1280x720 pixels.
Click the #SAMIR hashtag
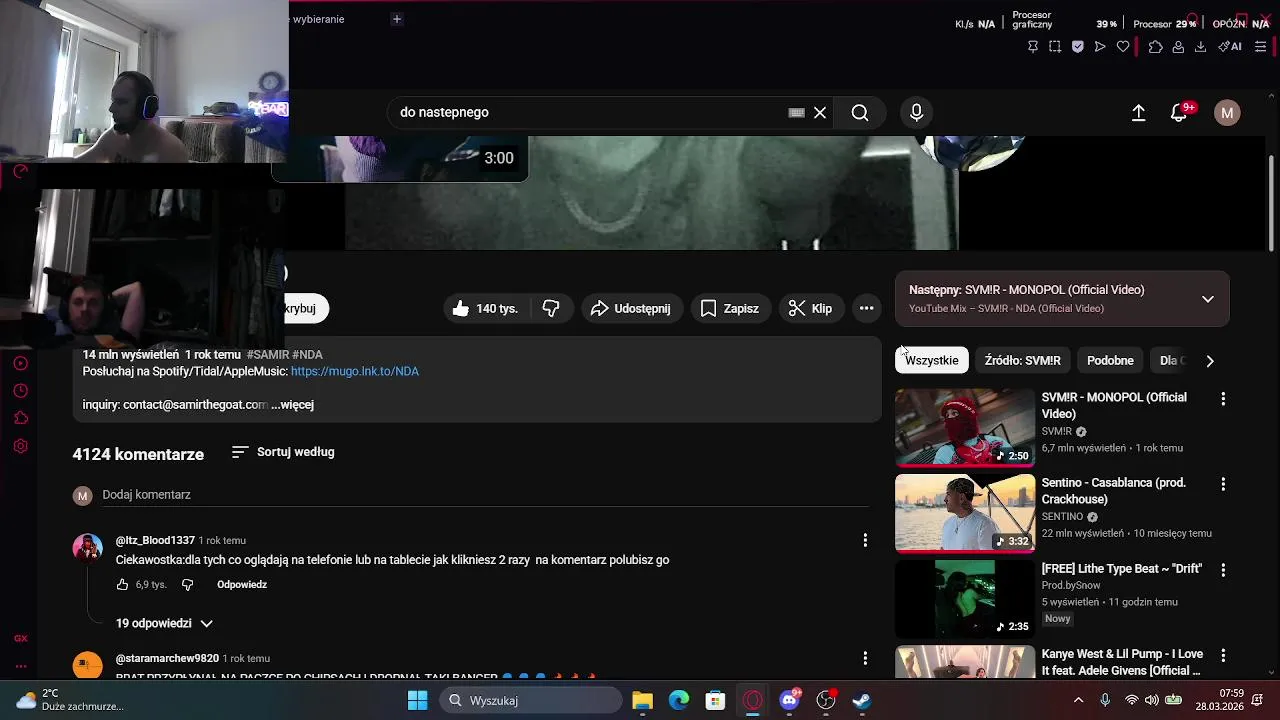pyautogui.click(x=268, y=355)
